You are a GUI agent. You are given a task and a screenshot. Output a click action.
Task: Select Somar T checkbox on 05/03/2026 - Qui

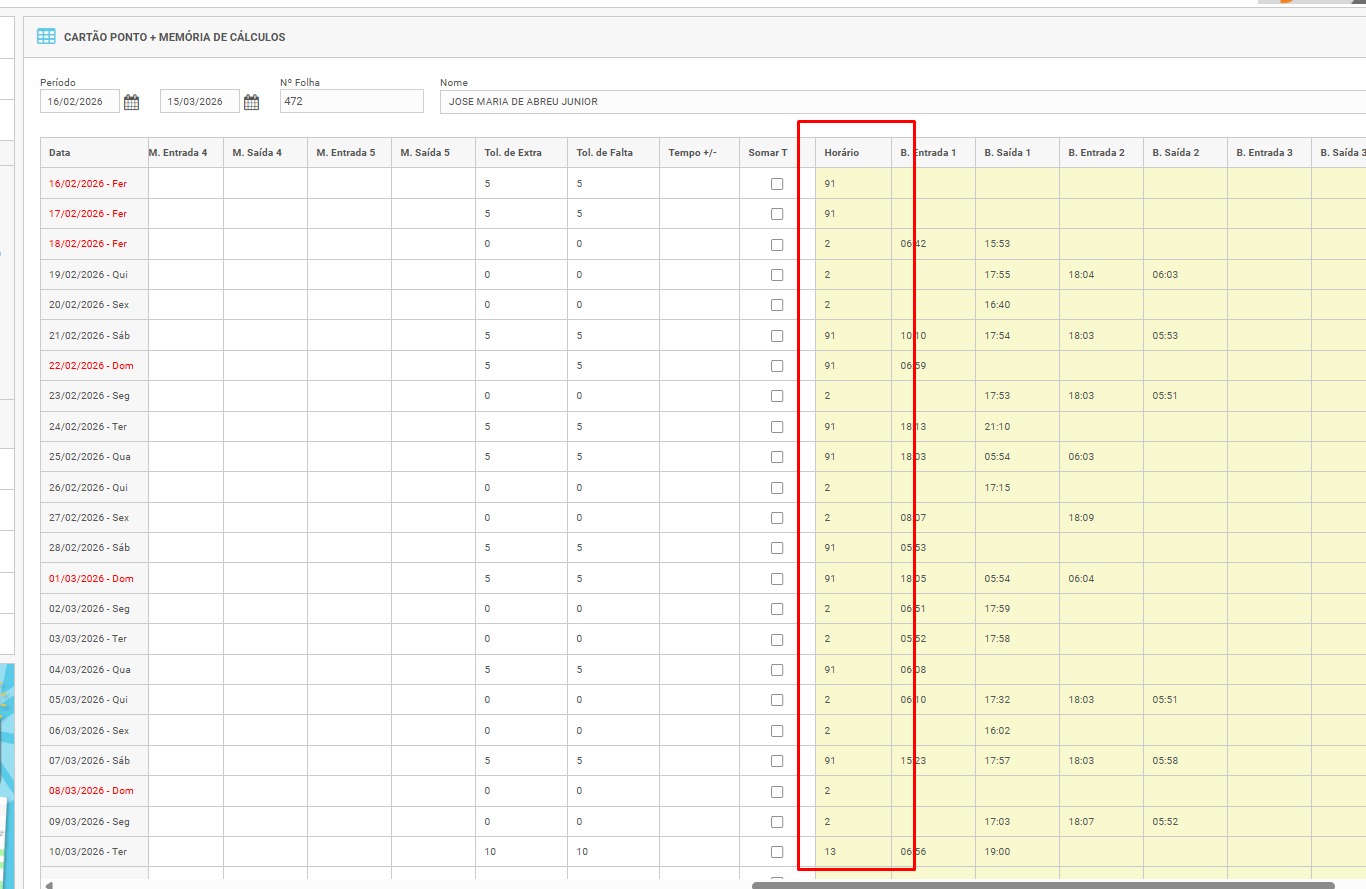click(777, 700)
